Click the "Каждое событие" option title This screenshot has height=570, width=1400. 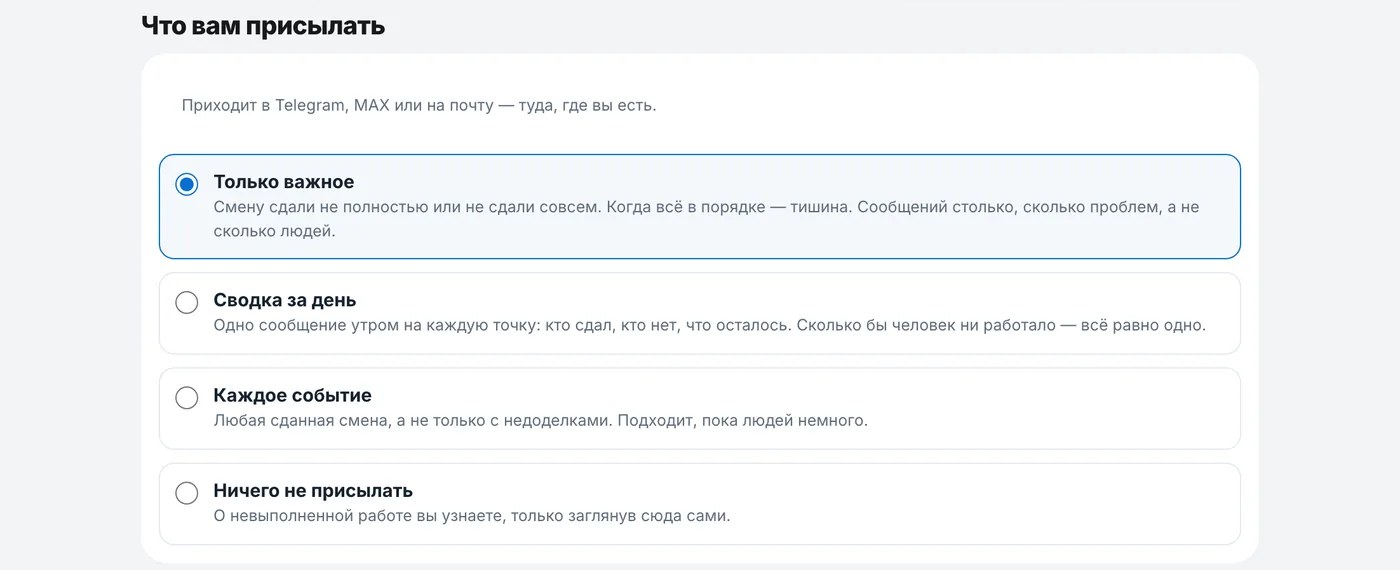[293, 396]
